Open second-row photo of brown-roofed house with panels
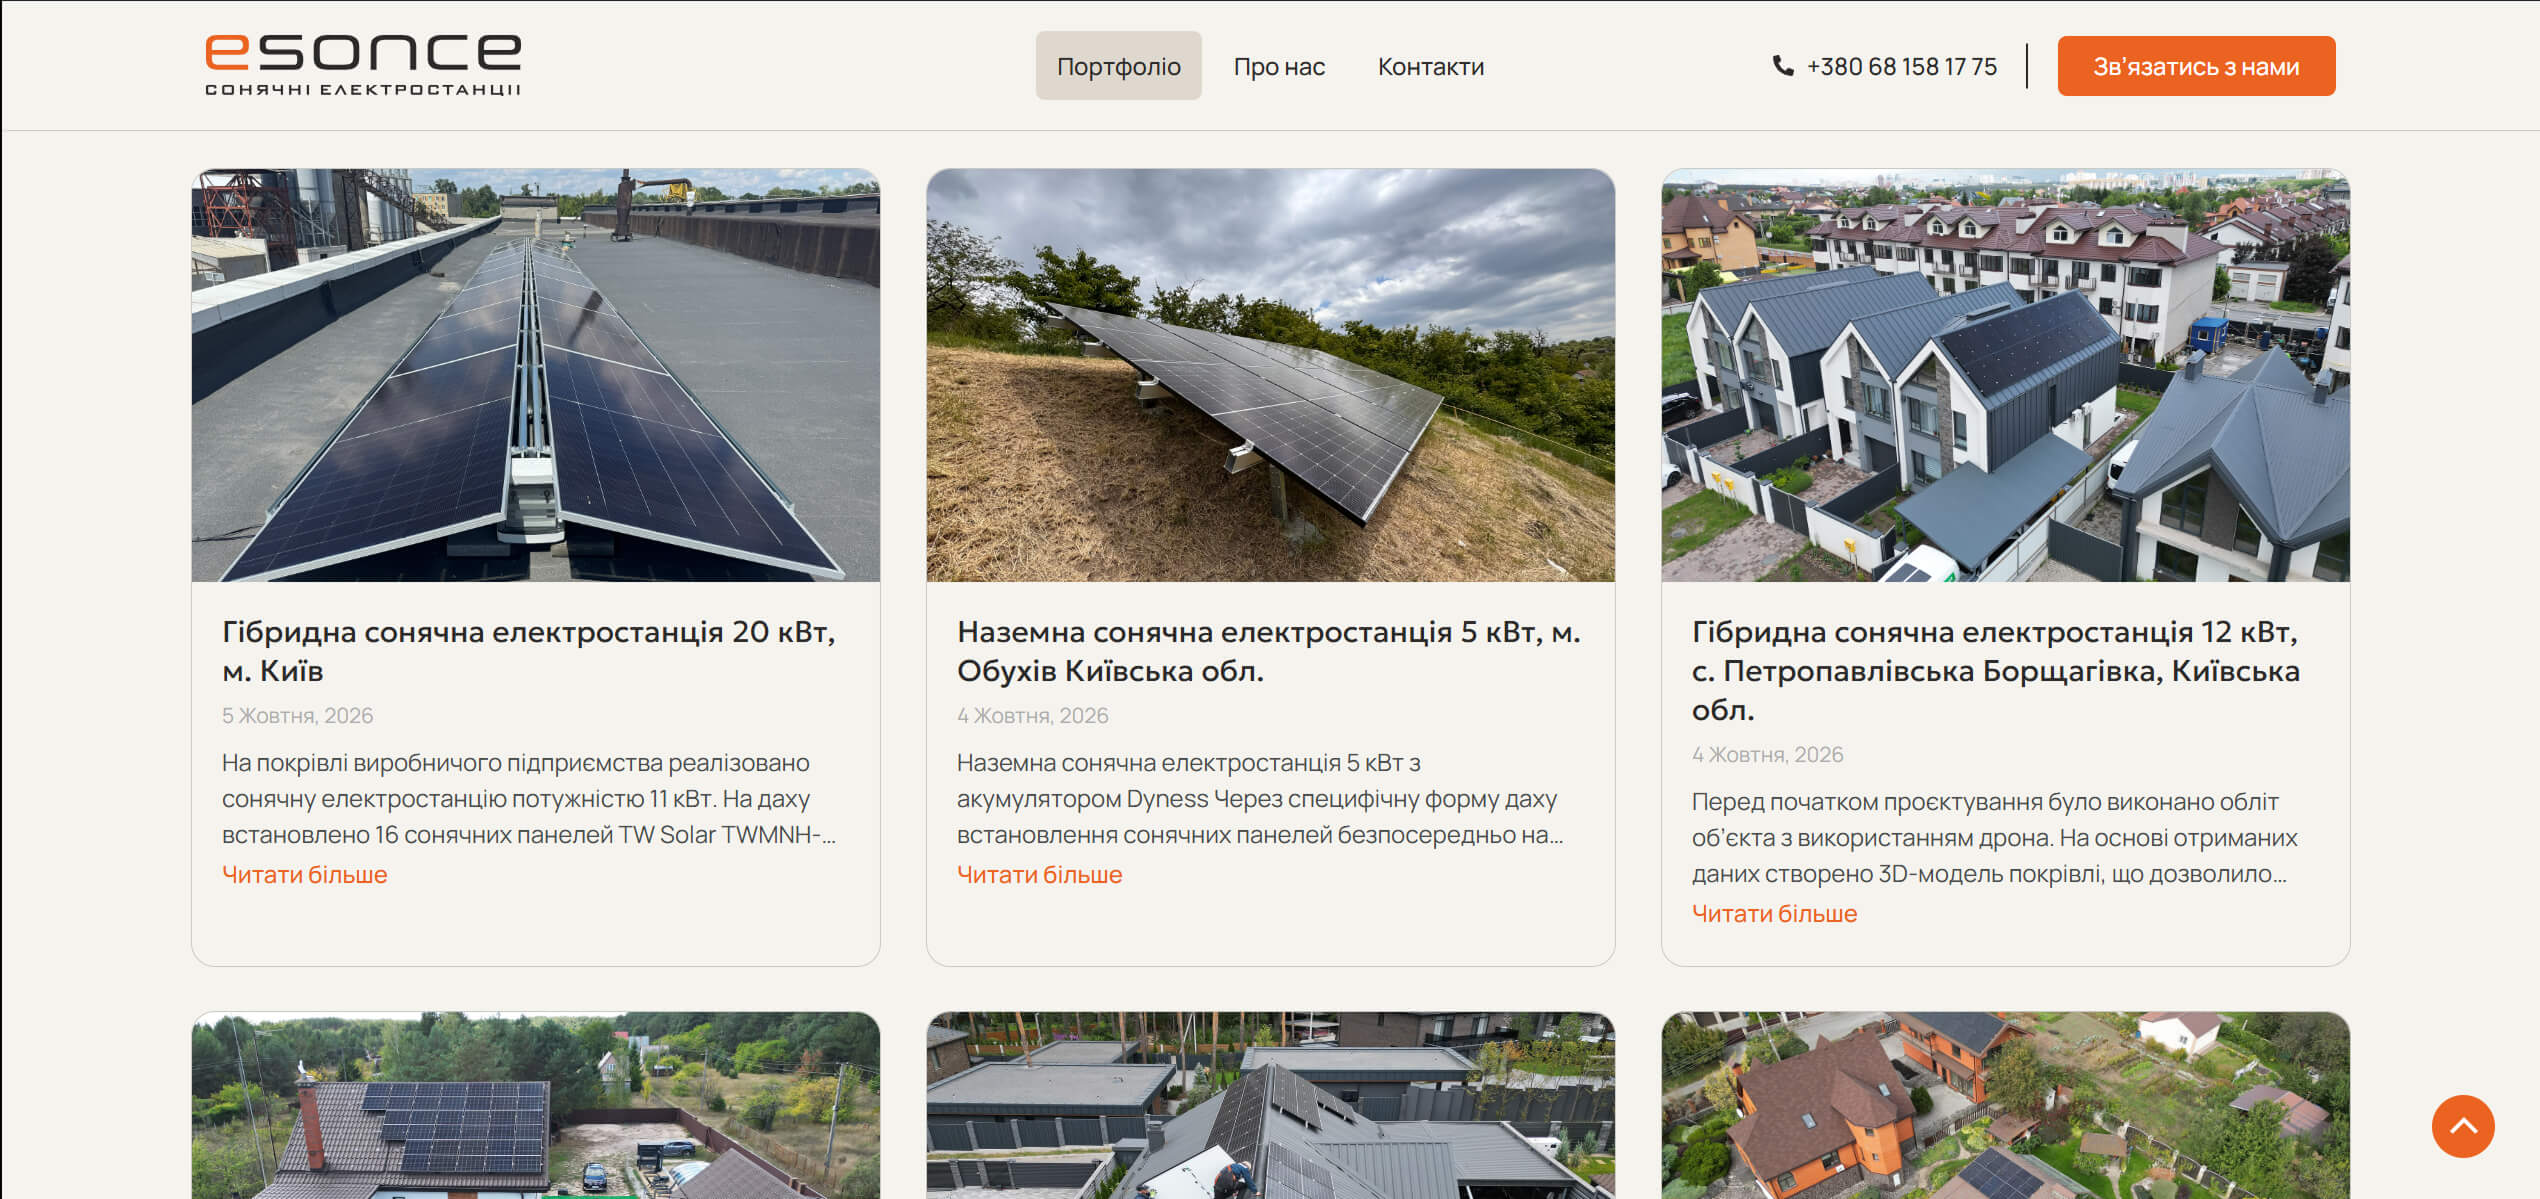Viewport: 2540px width, 1199px height. click(536, 1105)
